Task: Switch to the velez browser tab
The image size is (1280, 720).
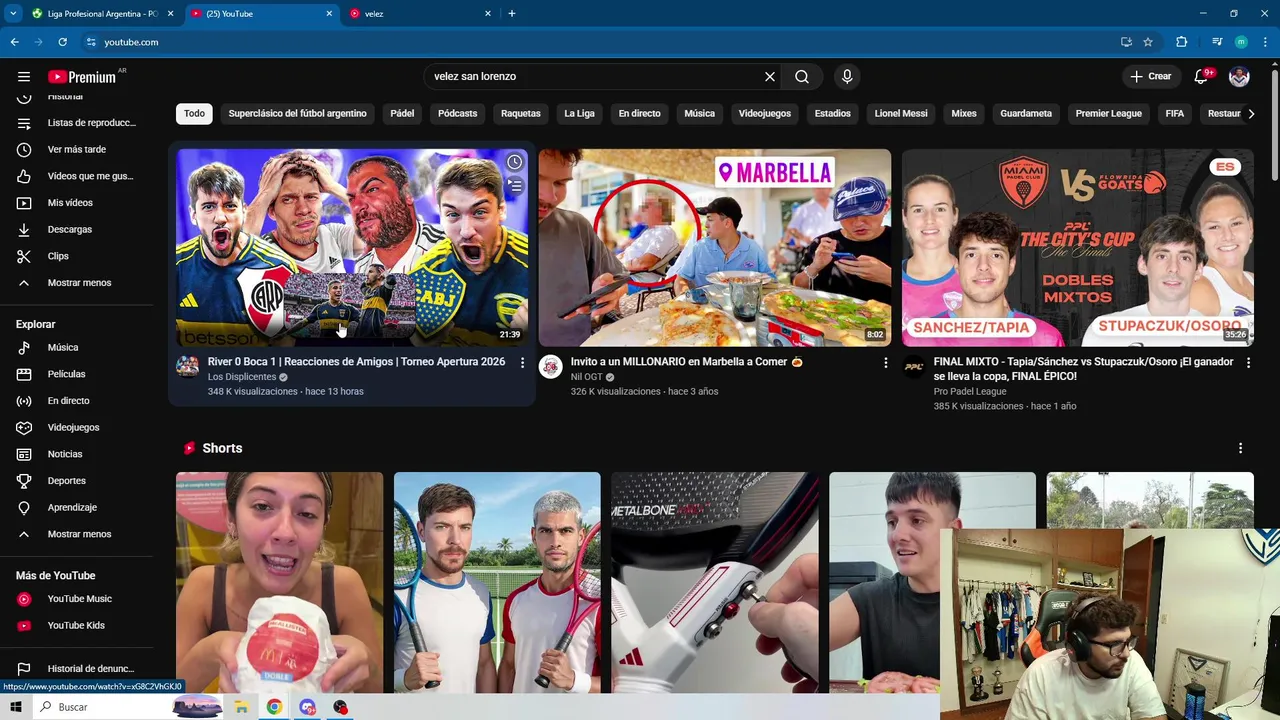Action: click(420, 14)
